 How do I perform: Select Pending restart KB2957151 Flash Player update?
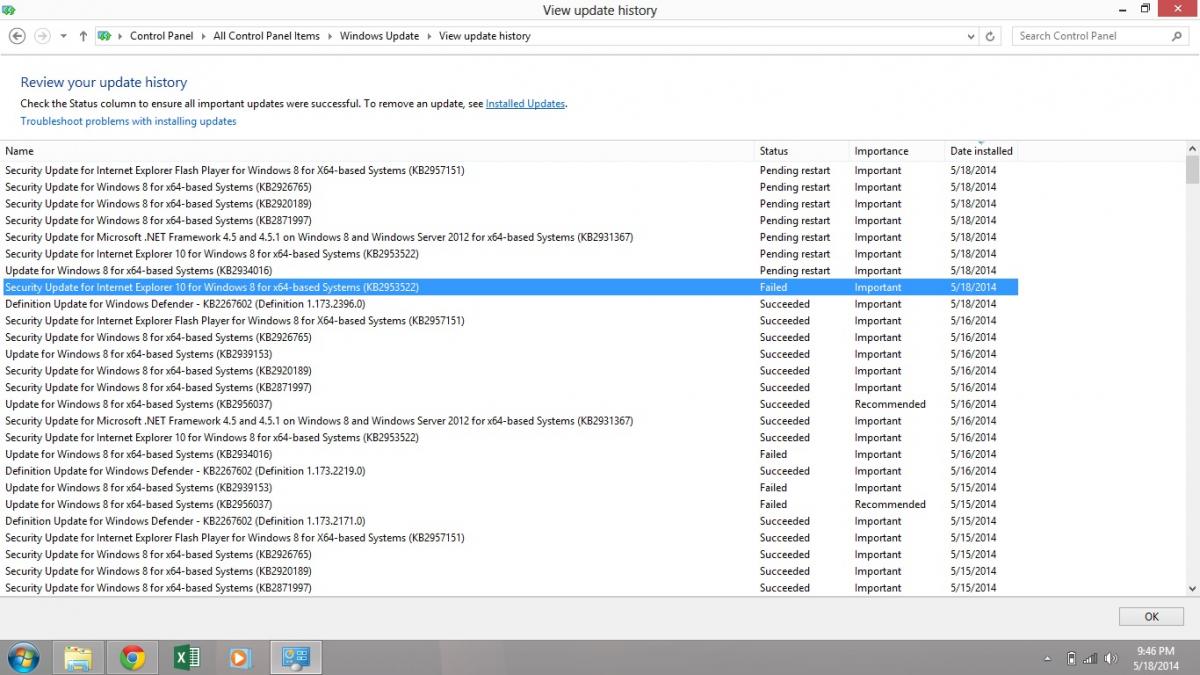tap(509, 170)
